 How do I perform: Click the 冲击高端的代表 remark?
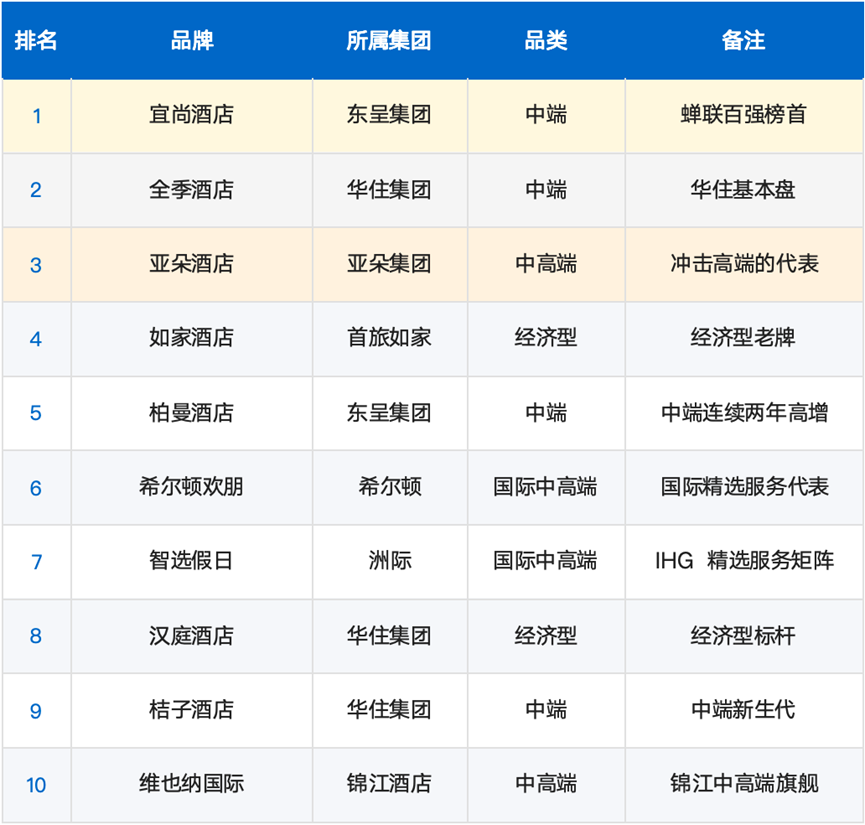[744, 264]
